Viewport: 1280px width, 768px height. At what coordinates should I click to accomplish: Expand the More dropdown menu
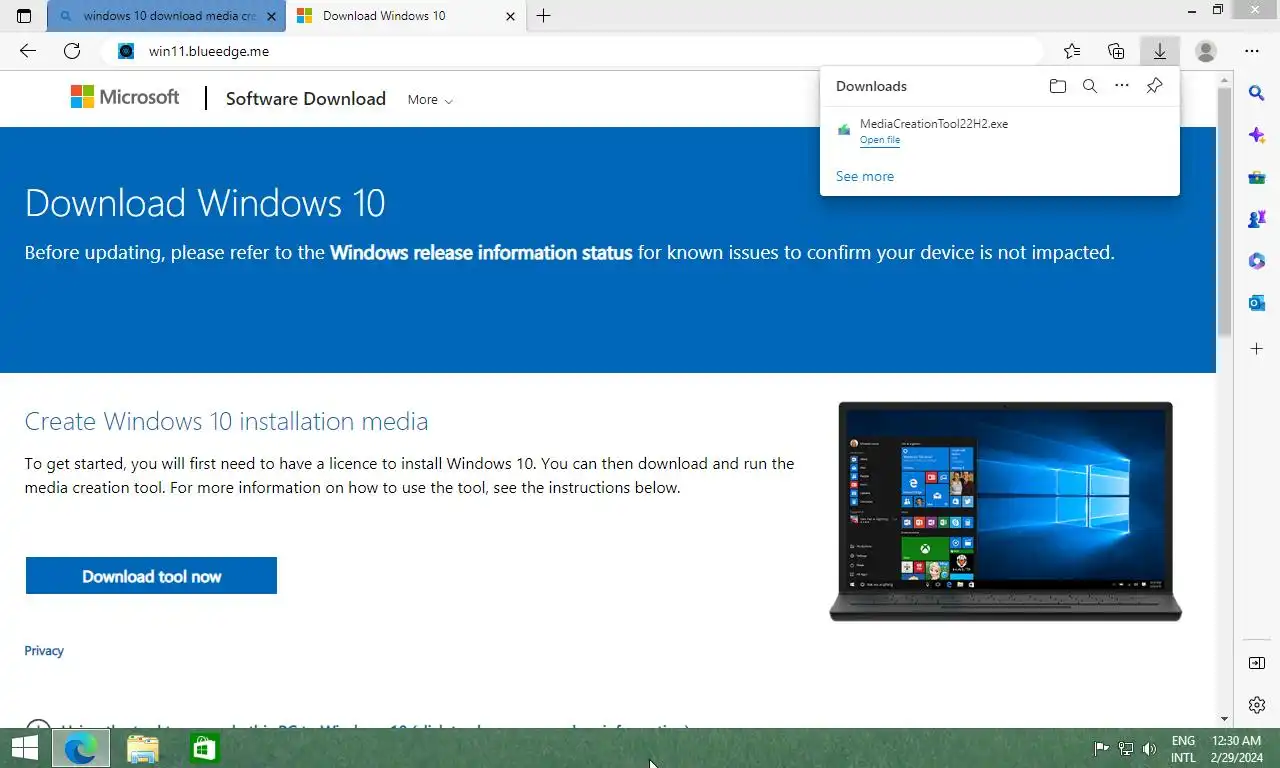tap(430, 100)
